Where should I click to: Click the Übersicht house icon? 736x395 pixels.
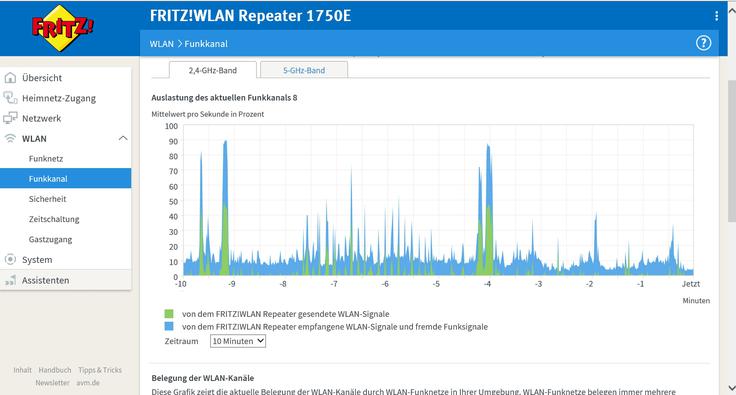click(x=10, y=78)
